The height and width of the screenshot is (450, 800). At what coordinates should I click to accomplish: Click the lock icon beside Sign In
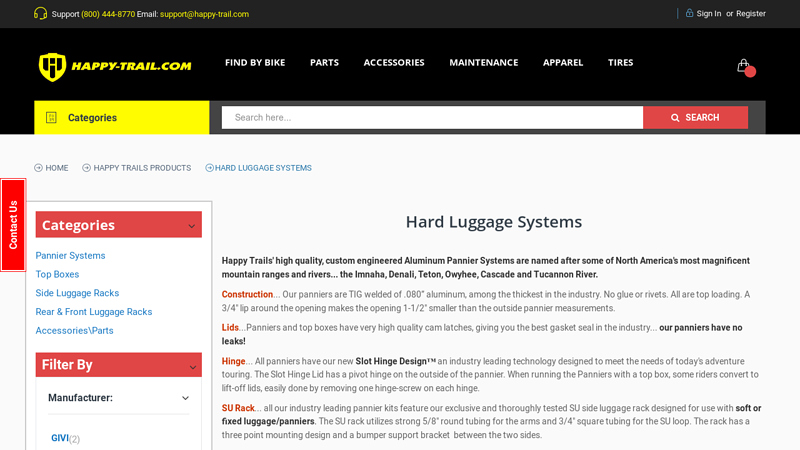[x=689, y=13]
